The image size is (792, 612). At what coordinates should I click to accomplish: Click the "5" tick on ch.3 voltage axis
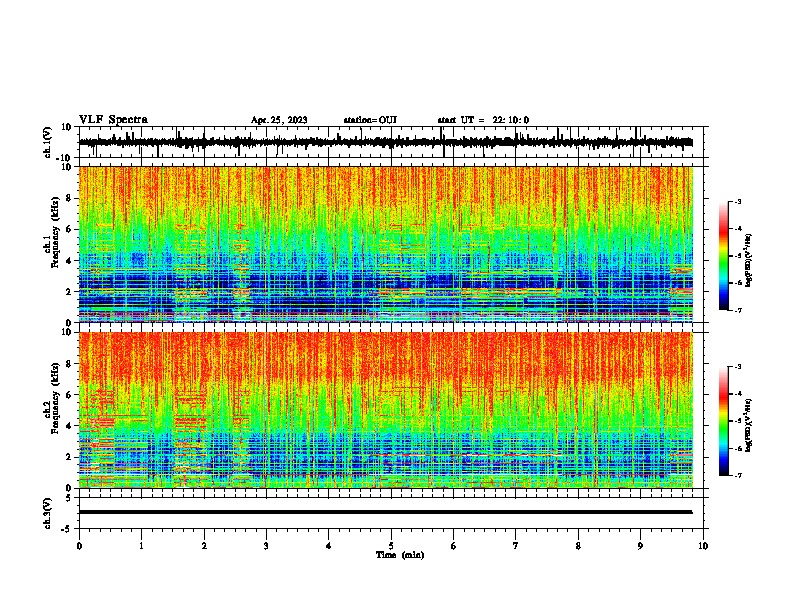(x=70, y=498)
